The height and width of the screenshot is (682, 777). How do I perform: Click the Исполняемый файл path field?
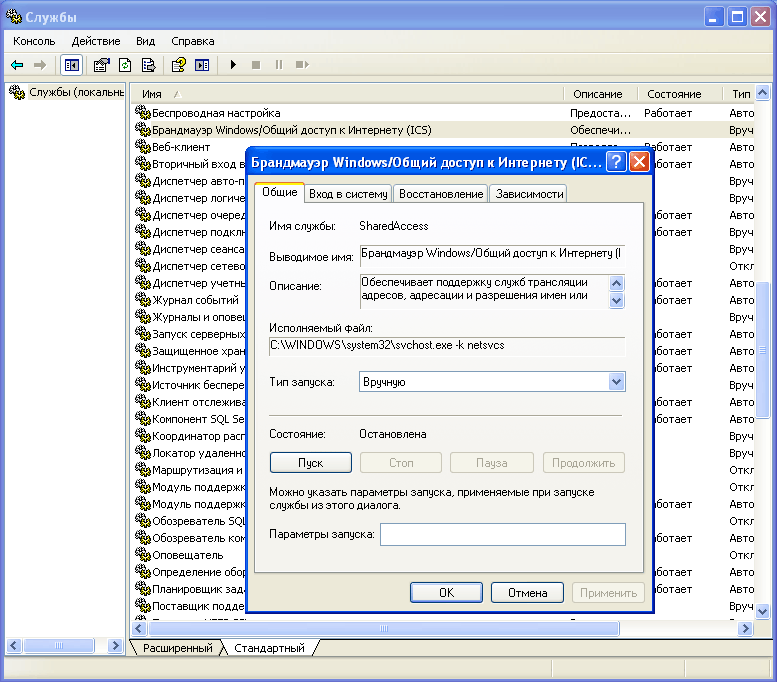(x=447, y=345)
